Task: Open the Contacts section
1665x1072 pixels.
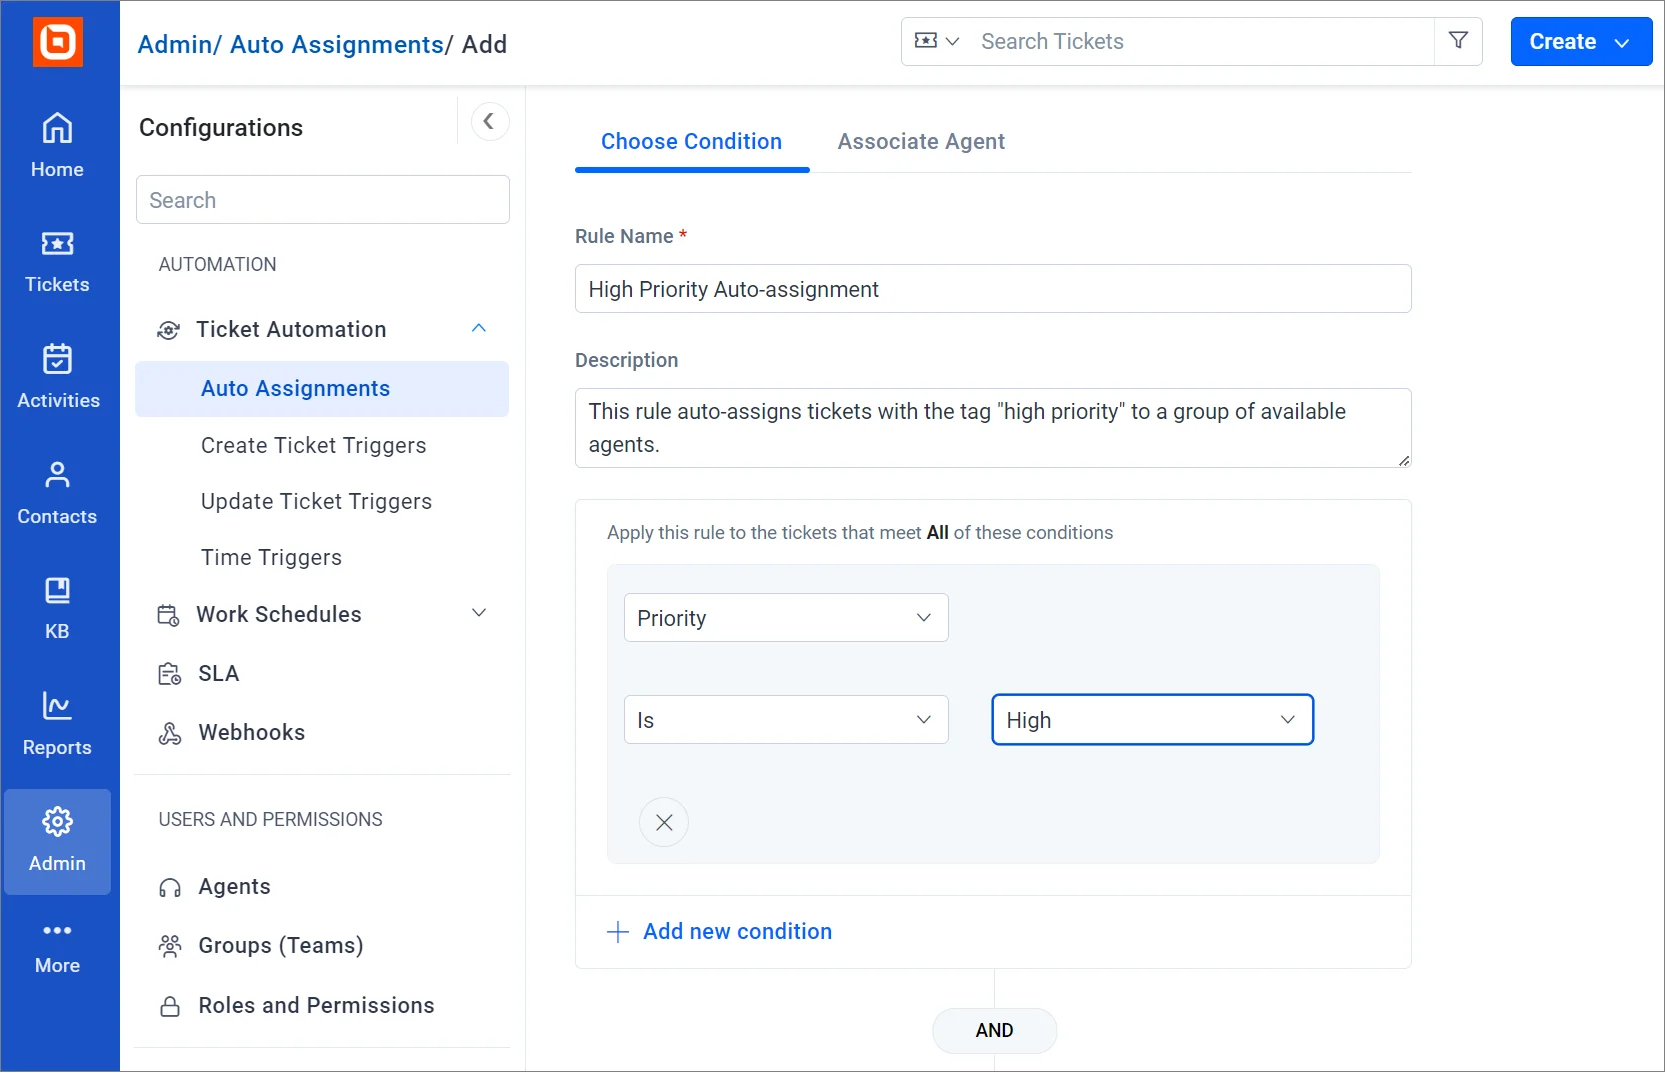Action: [57, 492]
